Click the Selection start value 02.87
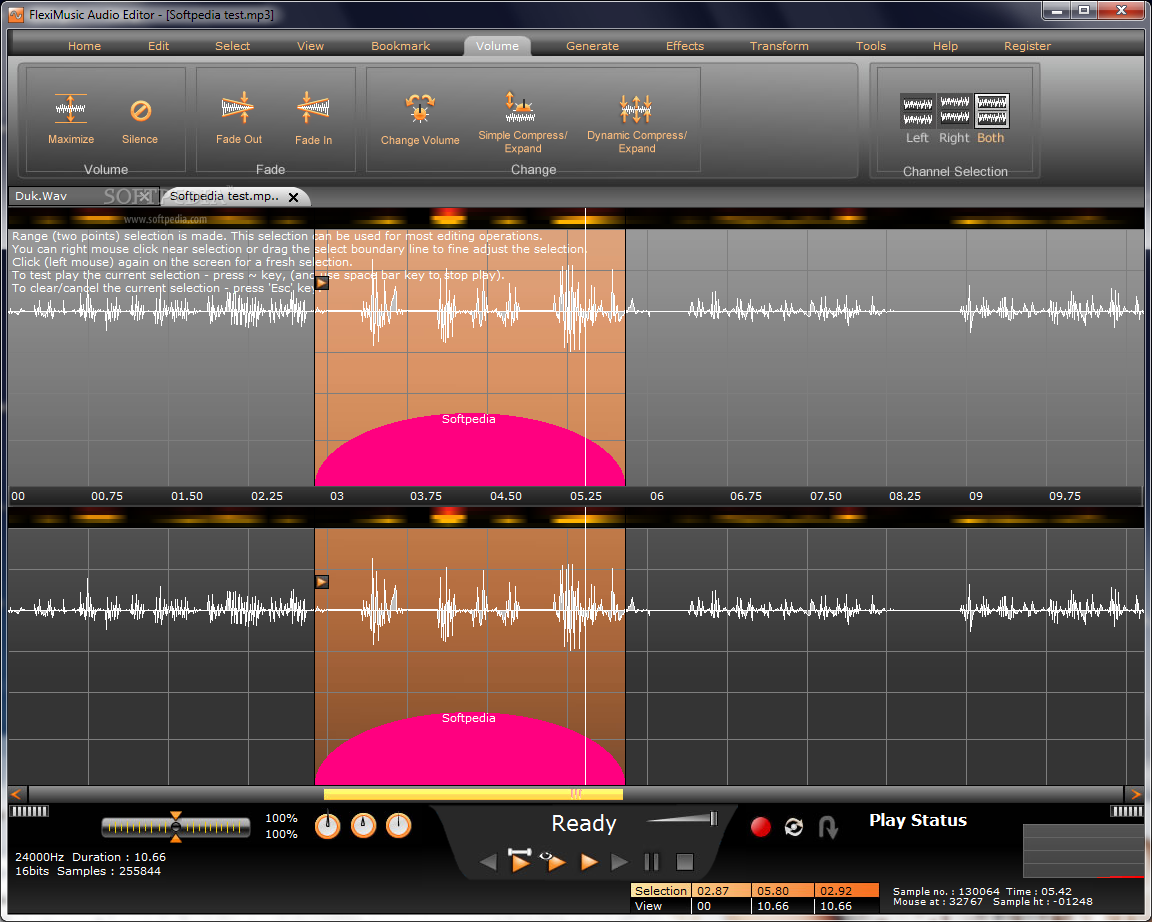 tap(720, 890)
